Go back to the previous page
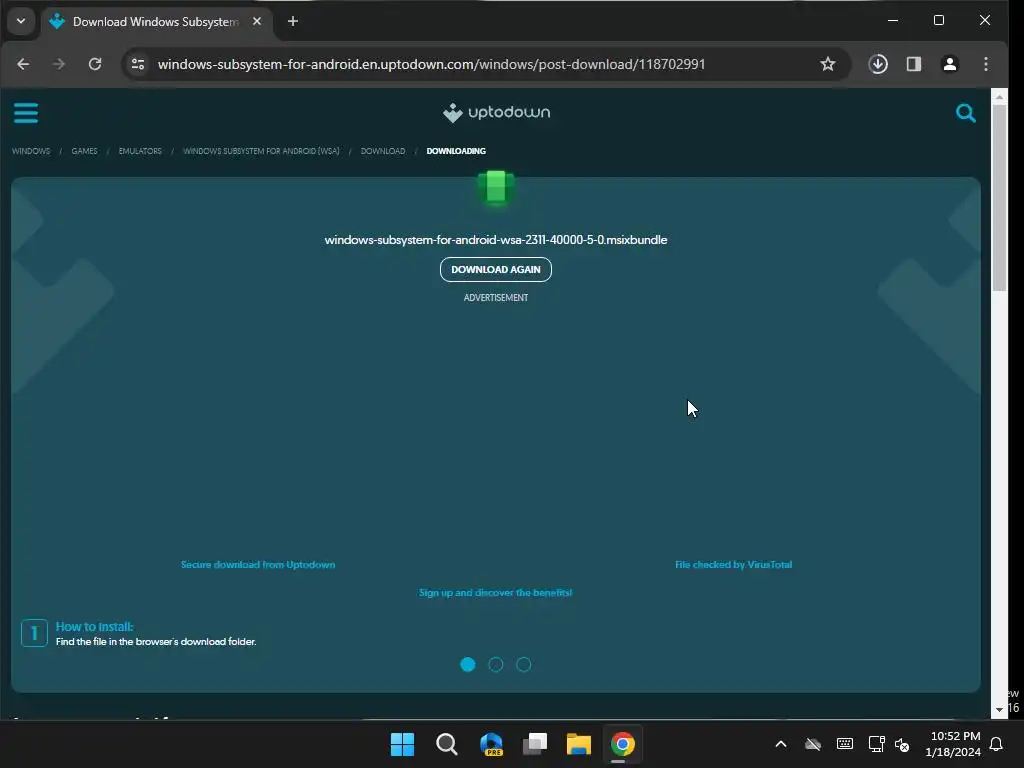Image resolution: width=1024 pixels, height=768 pixels. [x=23, y=64]
